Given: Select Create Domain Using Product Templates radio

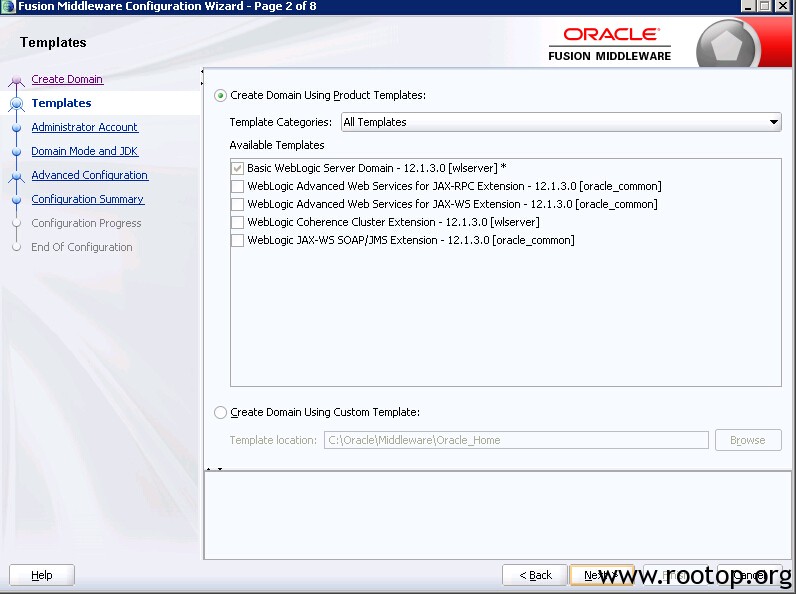Looking at the screenshot, I should (220, 95).
